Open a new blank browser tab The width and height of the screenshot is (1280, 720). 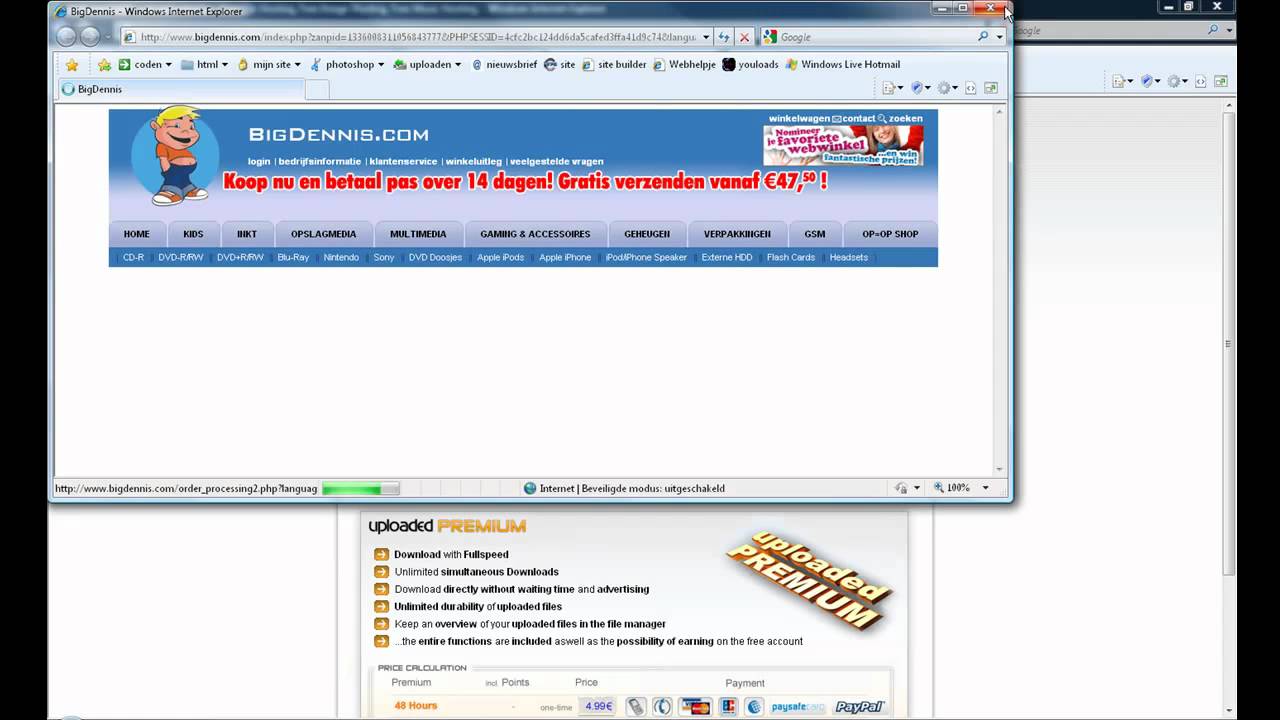tap(316, 89)
